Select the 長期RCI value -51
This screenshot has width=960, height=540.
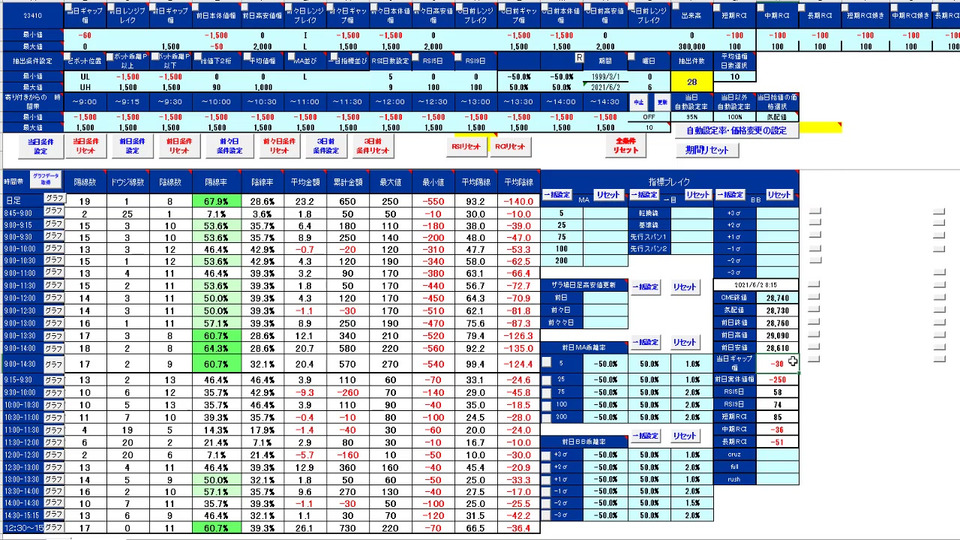pyautogui.click(x=778, y=442)
